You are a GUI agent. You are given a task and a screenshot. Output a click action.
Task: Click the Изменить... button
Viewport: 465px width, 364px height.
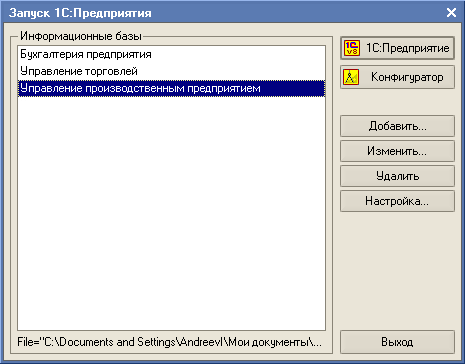[397, 151]
